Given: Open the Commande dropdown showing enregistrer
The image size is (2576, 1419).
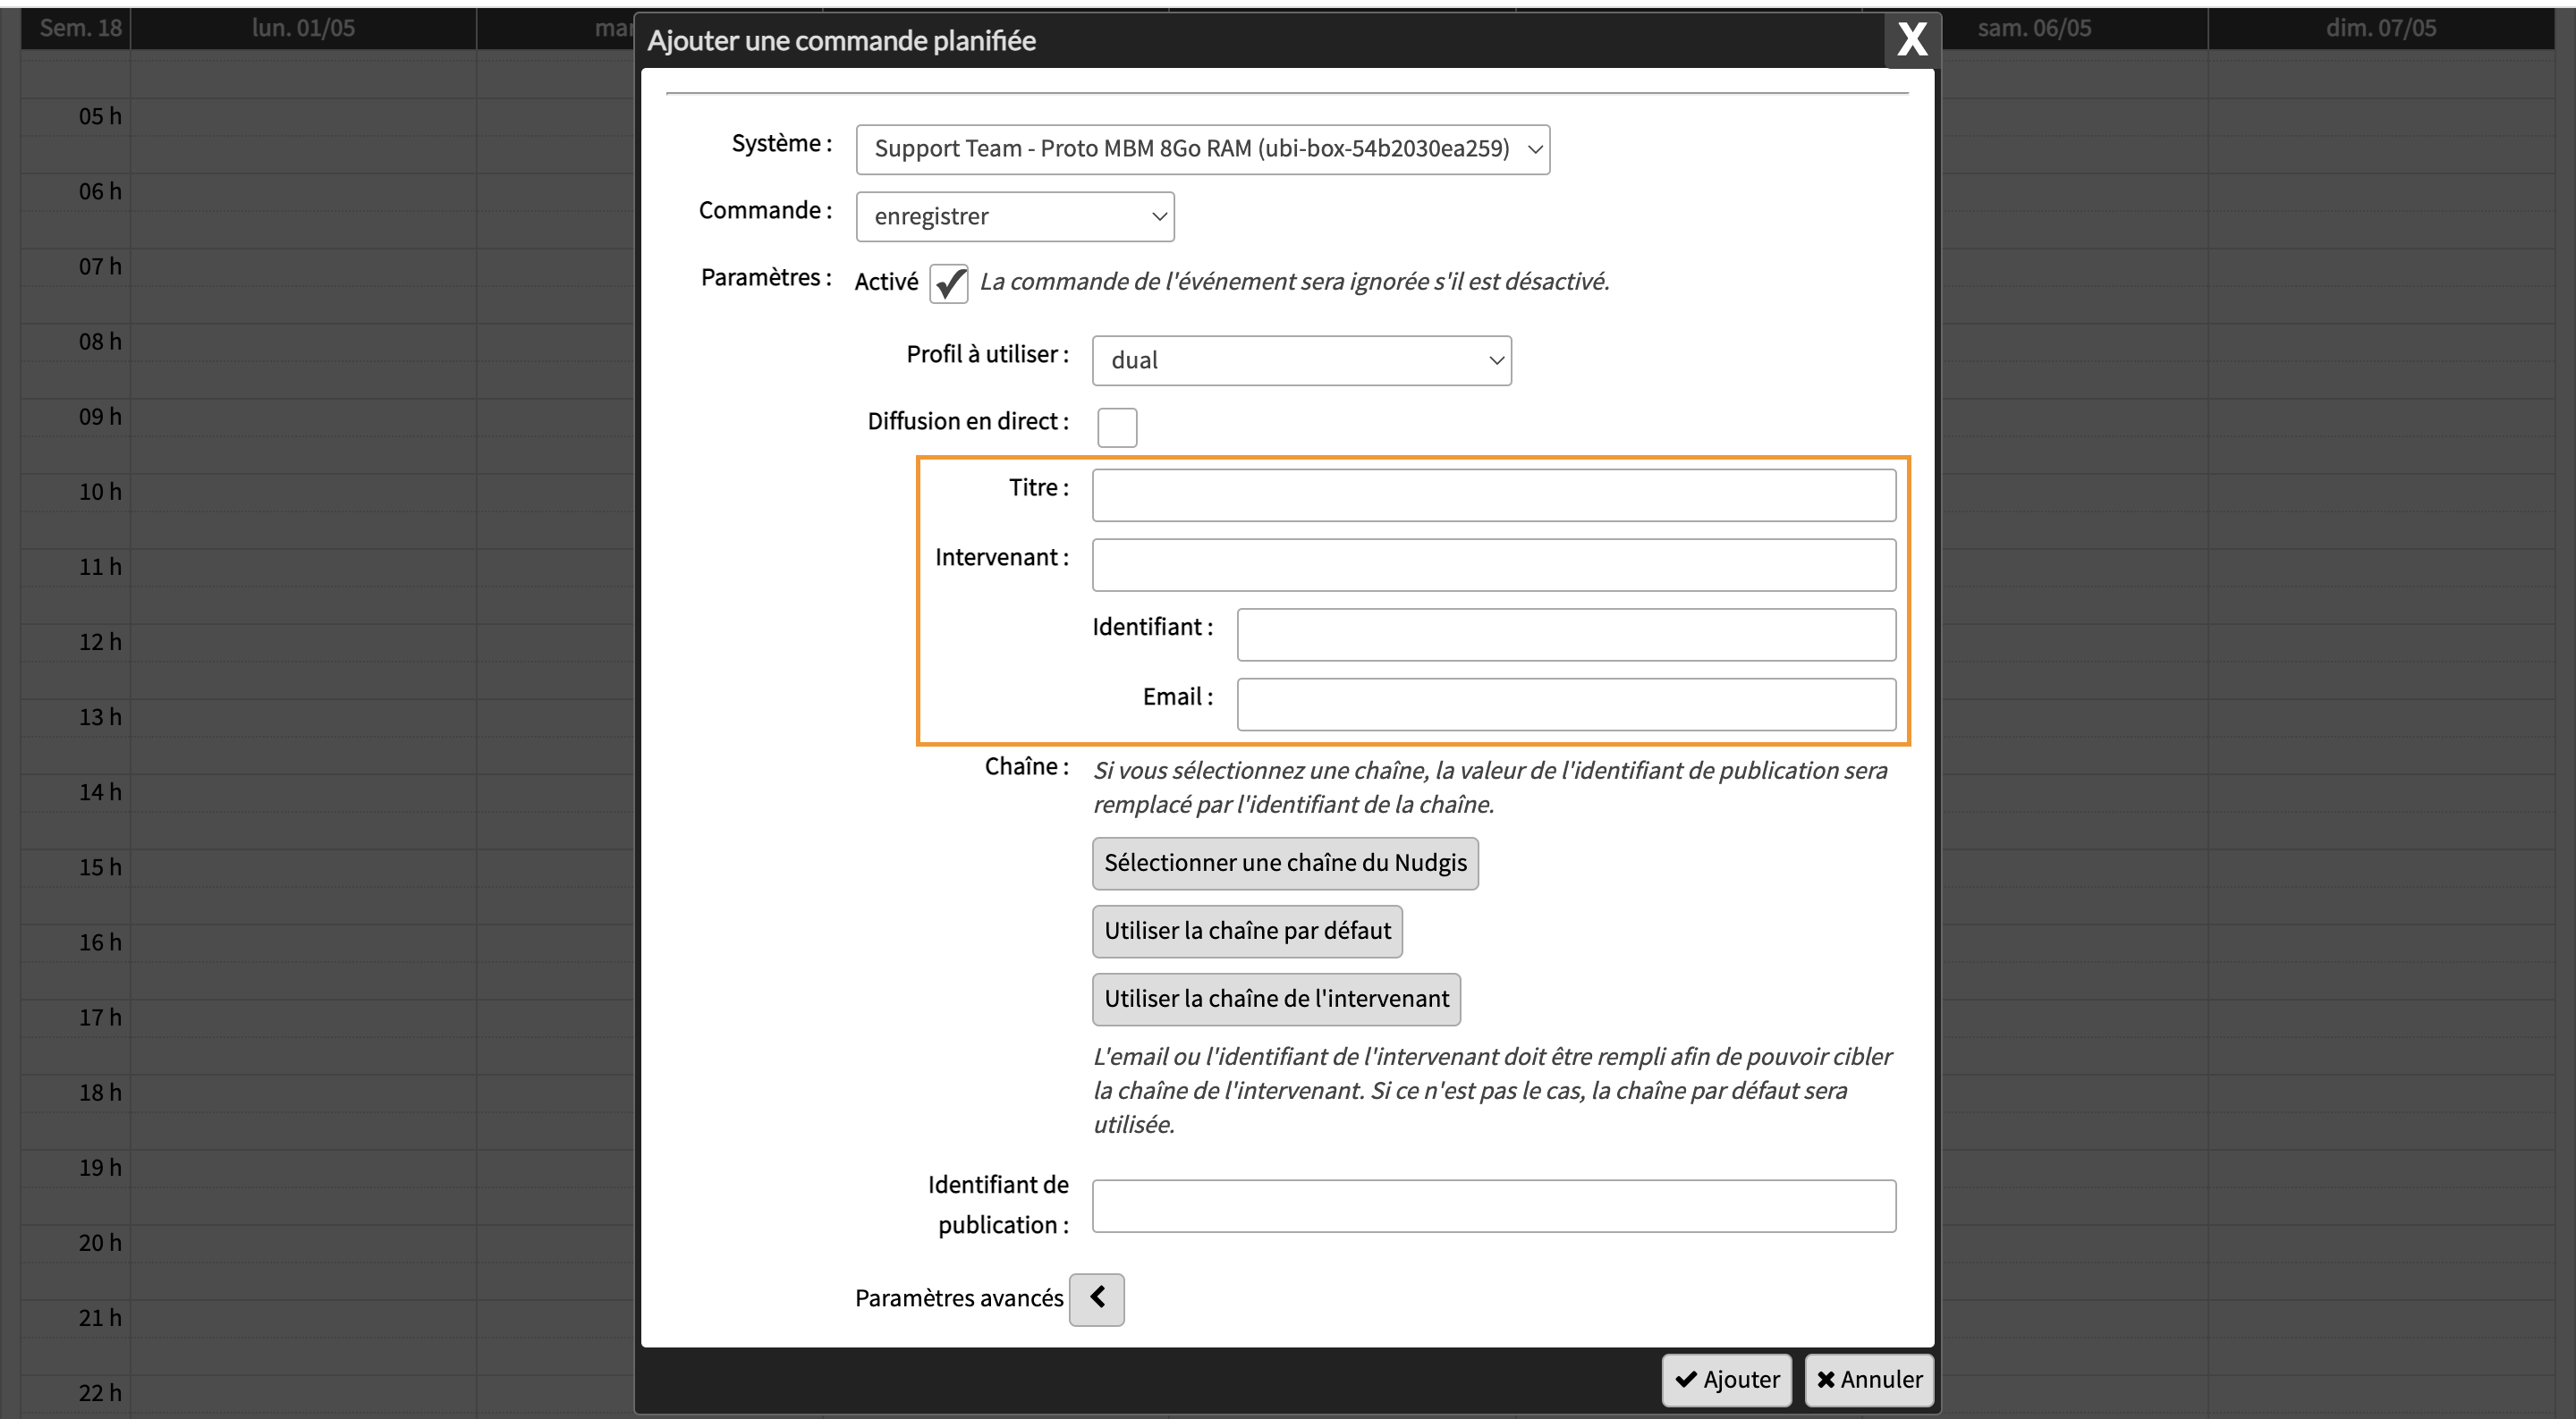Looking at the screenshot, I should 1015,217.
